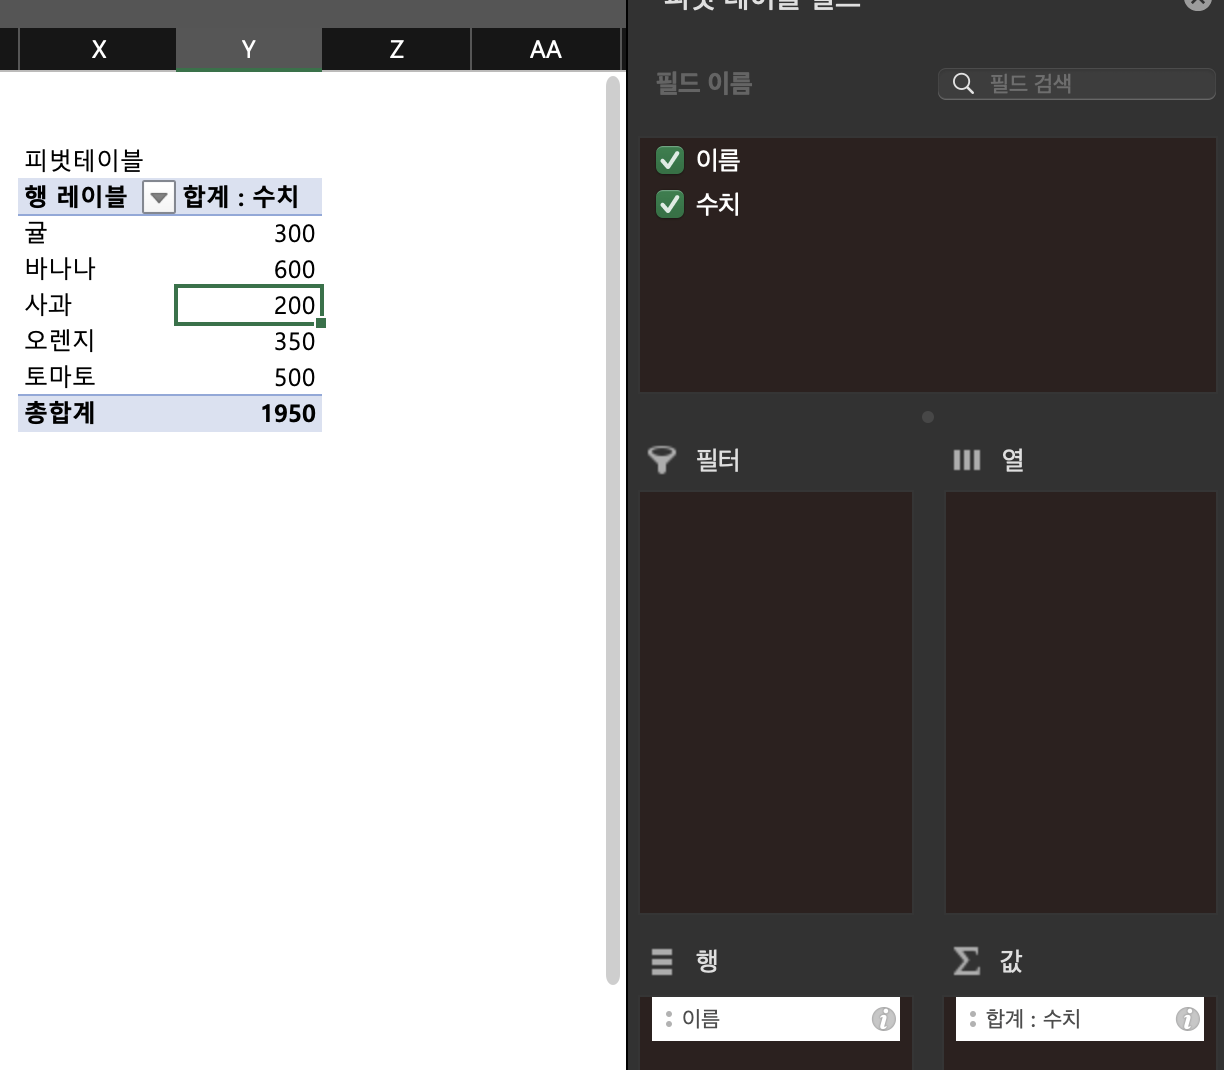Select the 귤 row label
This screenshot has width=1224, height=1070.
click(x=97, y=233)
